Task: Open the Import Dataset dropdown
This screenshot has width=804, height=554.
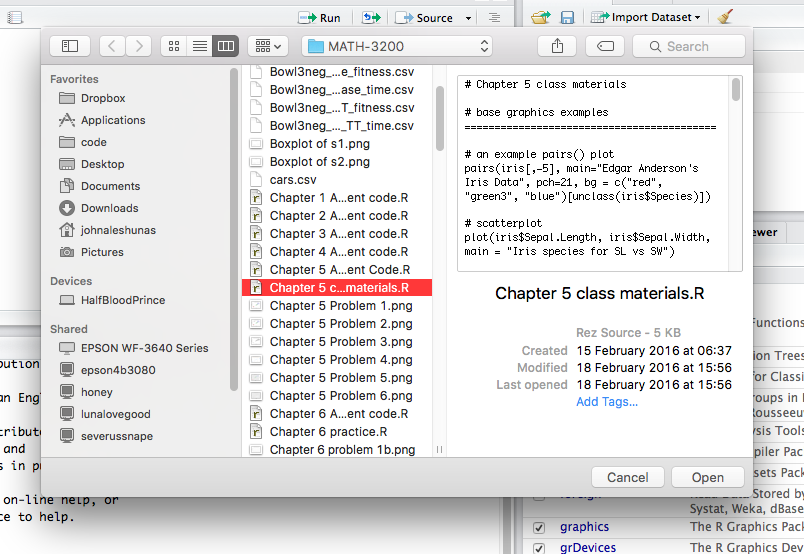Action: point(646,17)
